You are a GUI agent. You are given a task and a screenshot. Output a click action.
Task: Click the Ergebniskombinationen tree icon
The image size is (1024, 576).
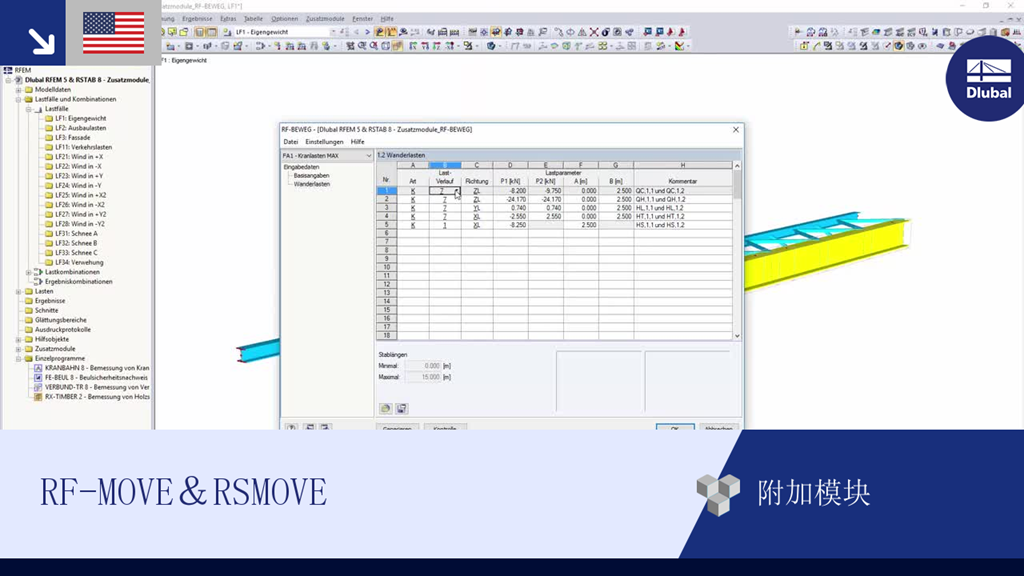click(39, 281)
